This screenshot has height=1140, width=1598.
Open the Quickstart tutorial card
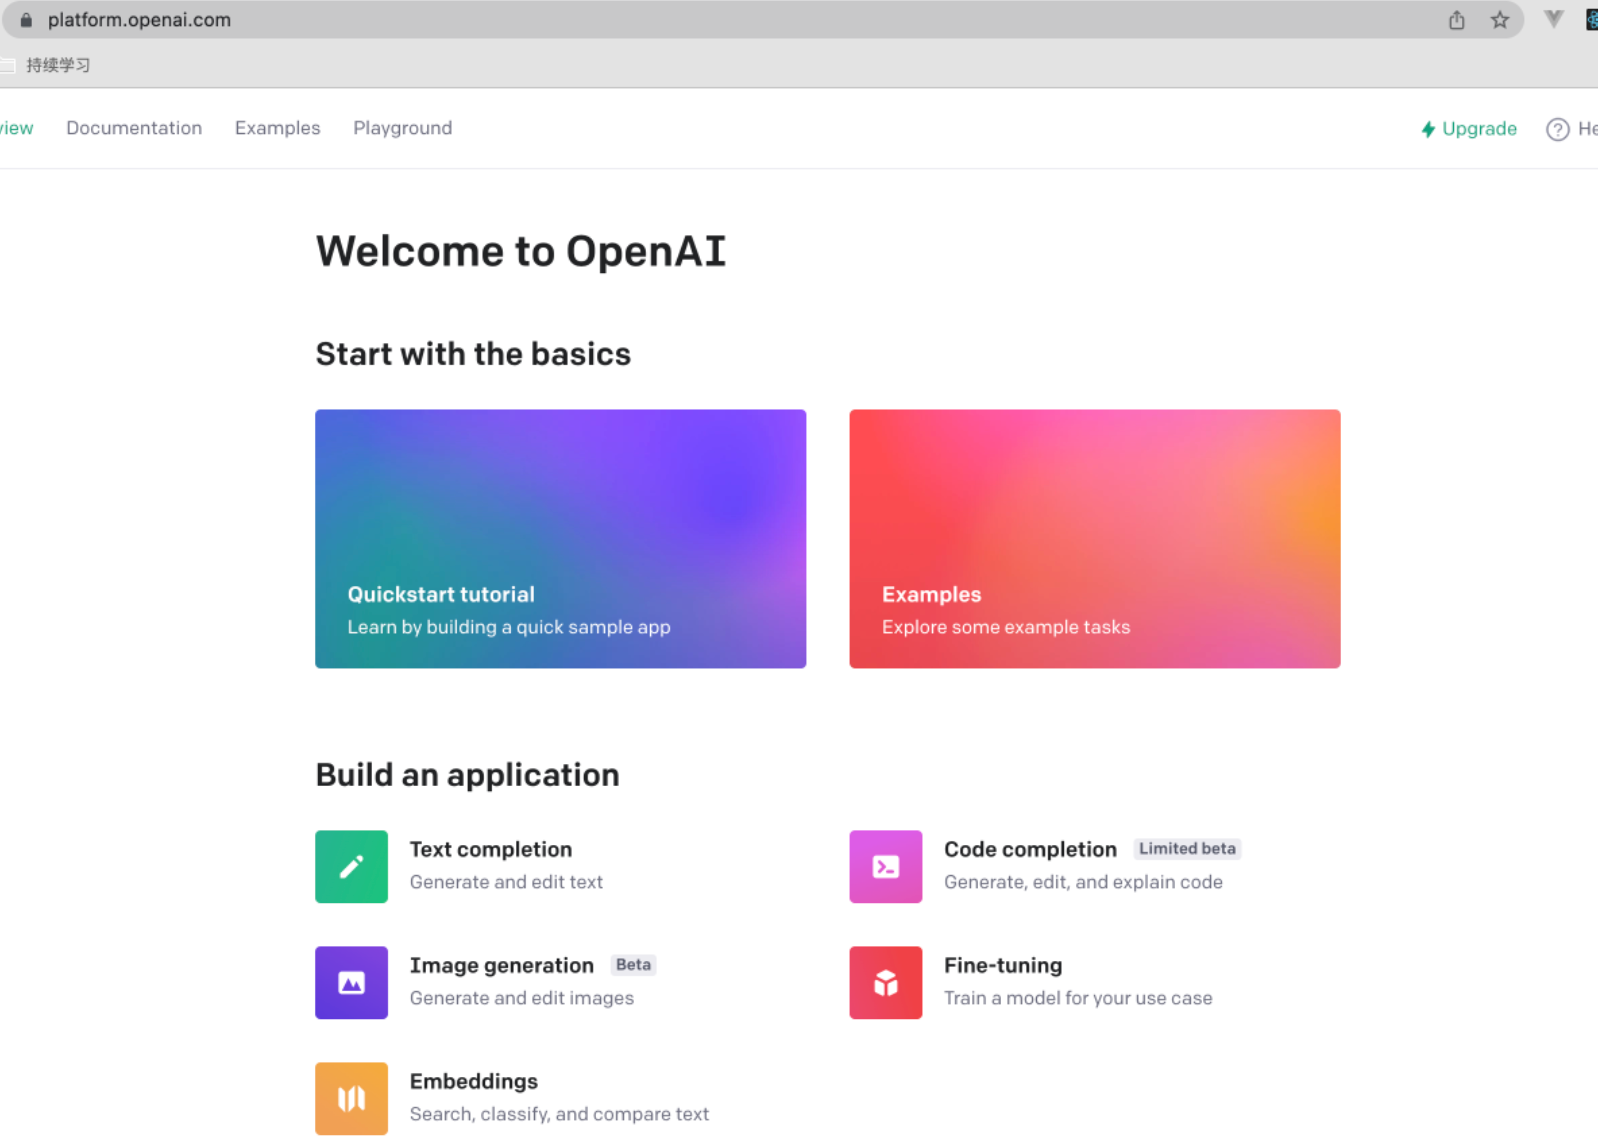click(561, 539)
